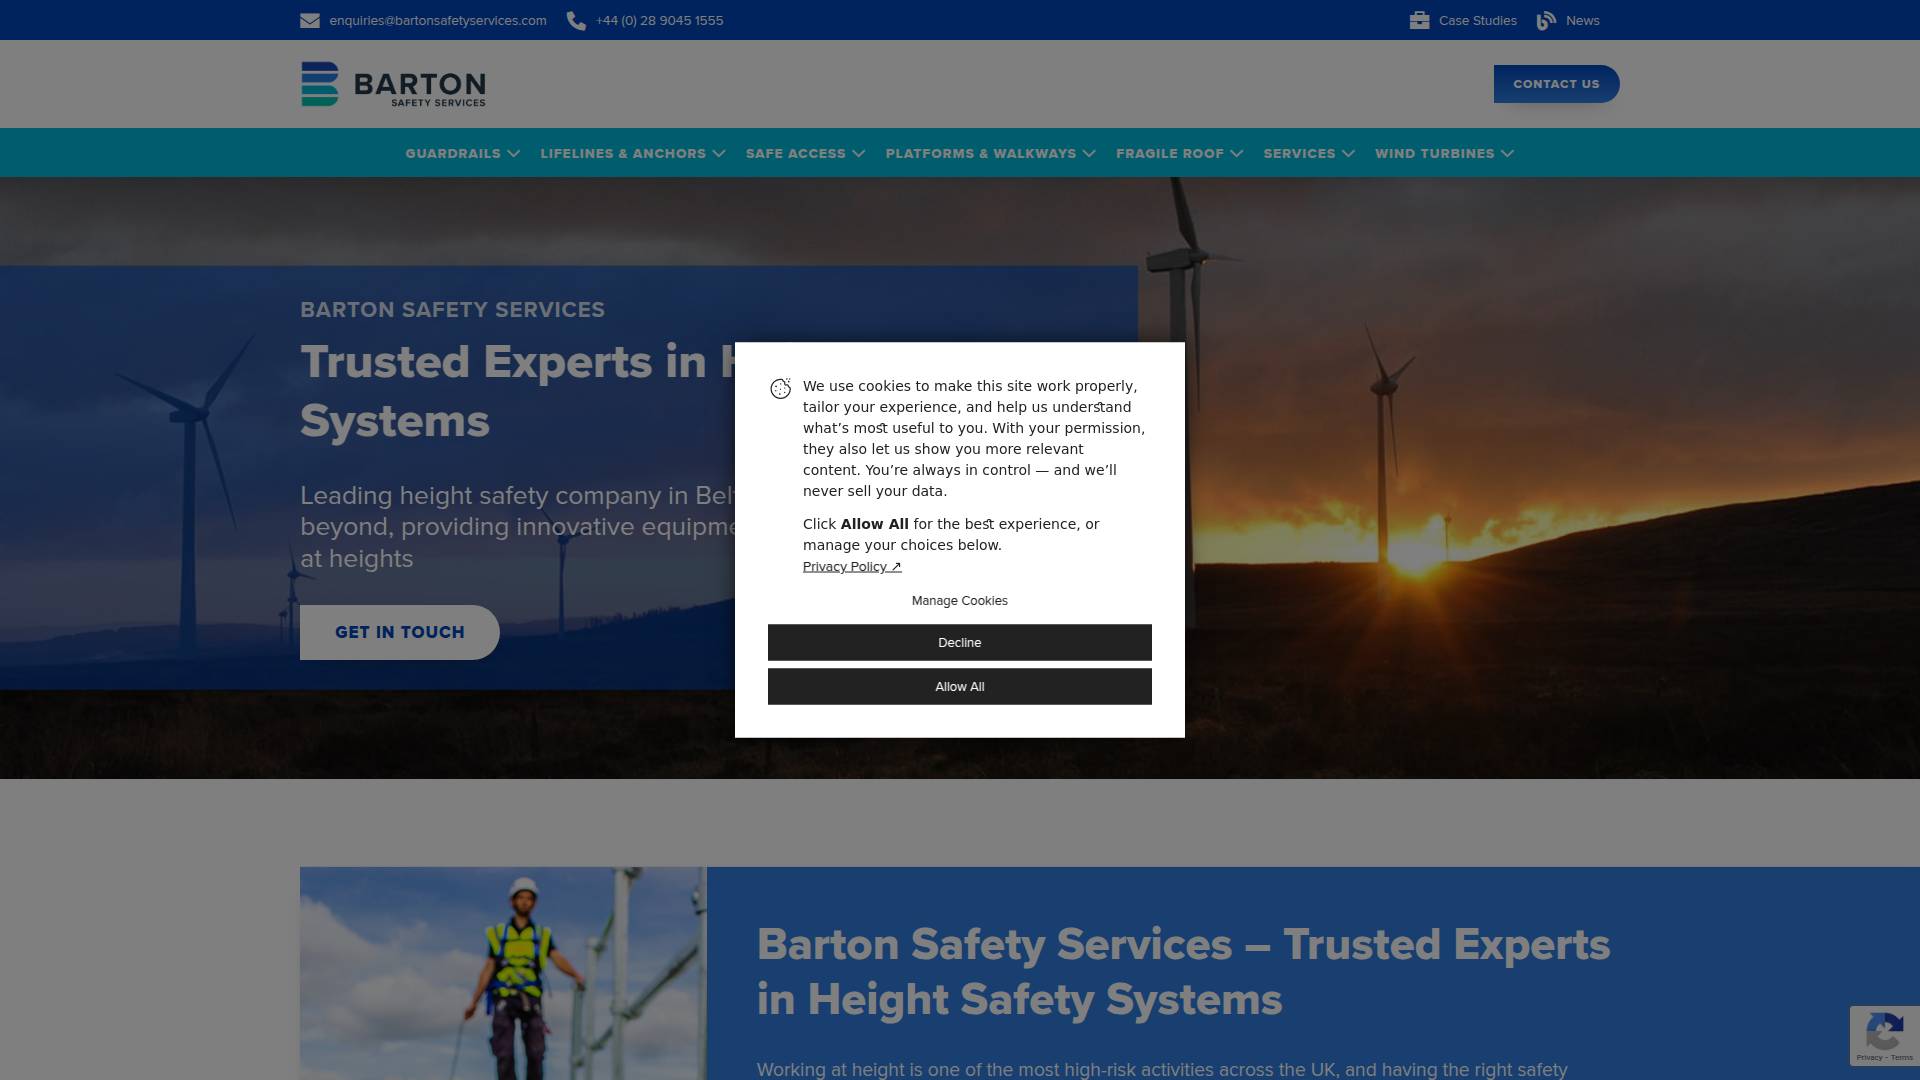Click the reCAPTCHA badge in the corner
The width and height of the screenshot is (1920, 1080).
[x=1884, y=1035]
